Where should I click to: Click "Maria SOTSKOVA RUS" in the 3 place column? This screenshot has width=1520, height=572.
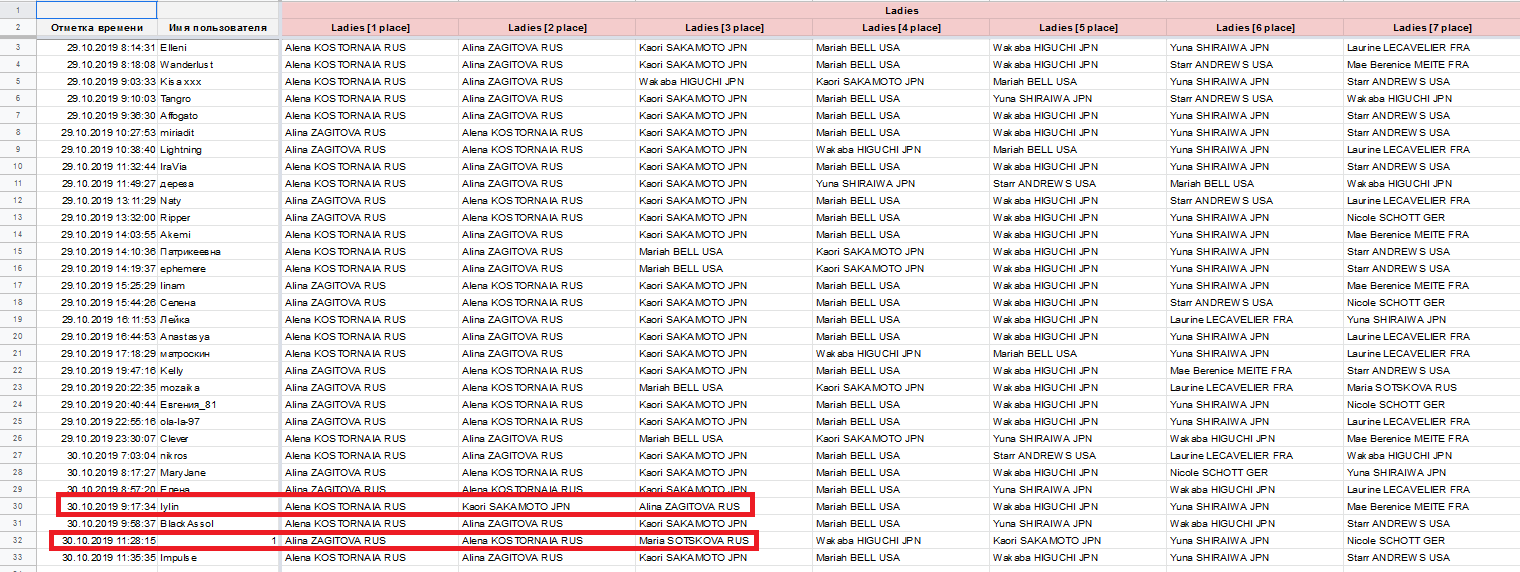(x=694, y=541)
